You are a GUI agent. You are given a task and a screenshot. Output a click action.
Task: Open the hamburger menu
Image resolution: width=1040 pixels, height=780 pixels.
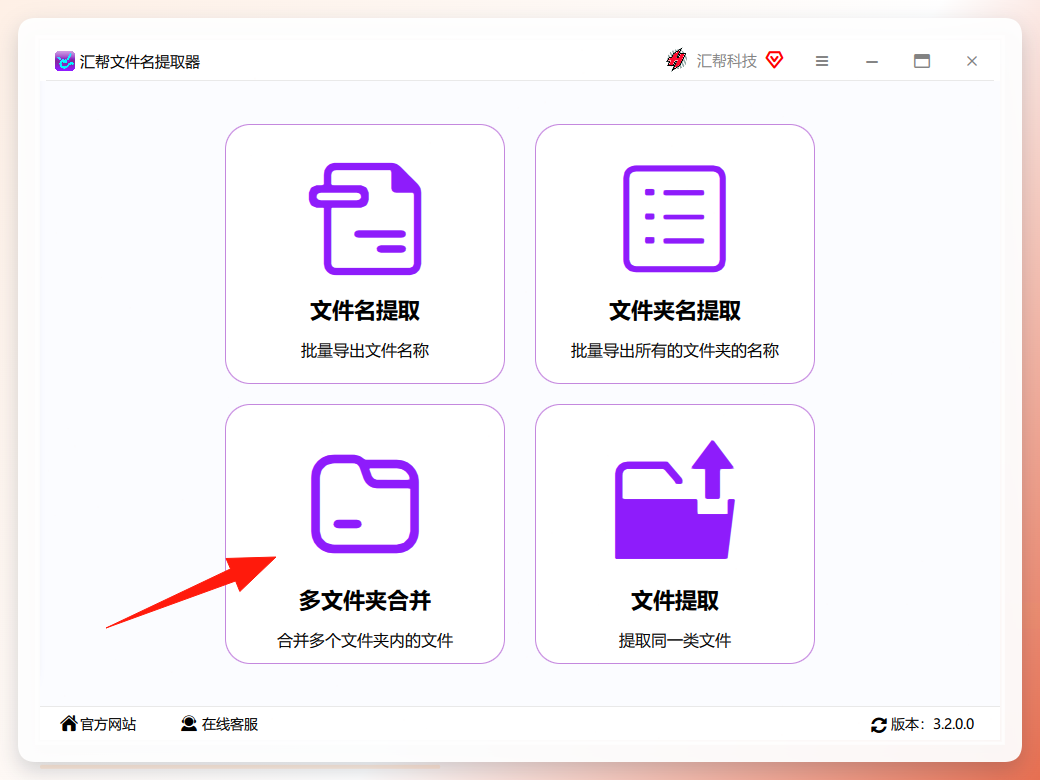pyautogui.click(x=822, y=61)
